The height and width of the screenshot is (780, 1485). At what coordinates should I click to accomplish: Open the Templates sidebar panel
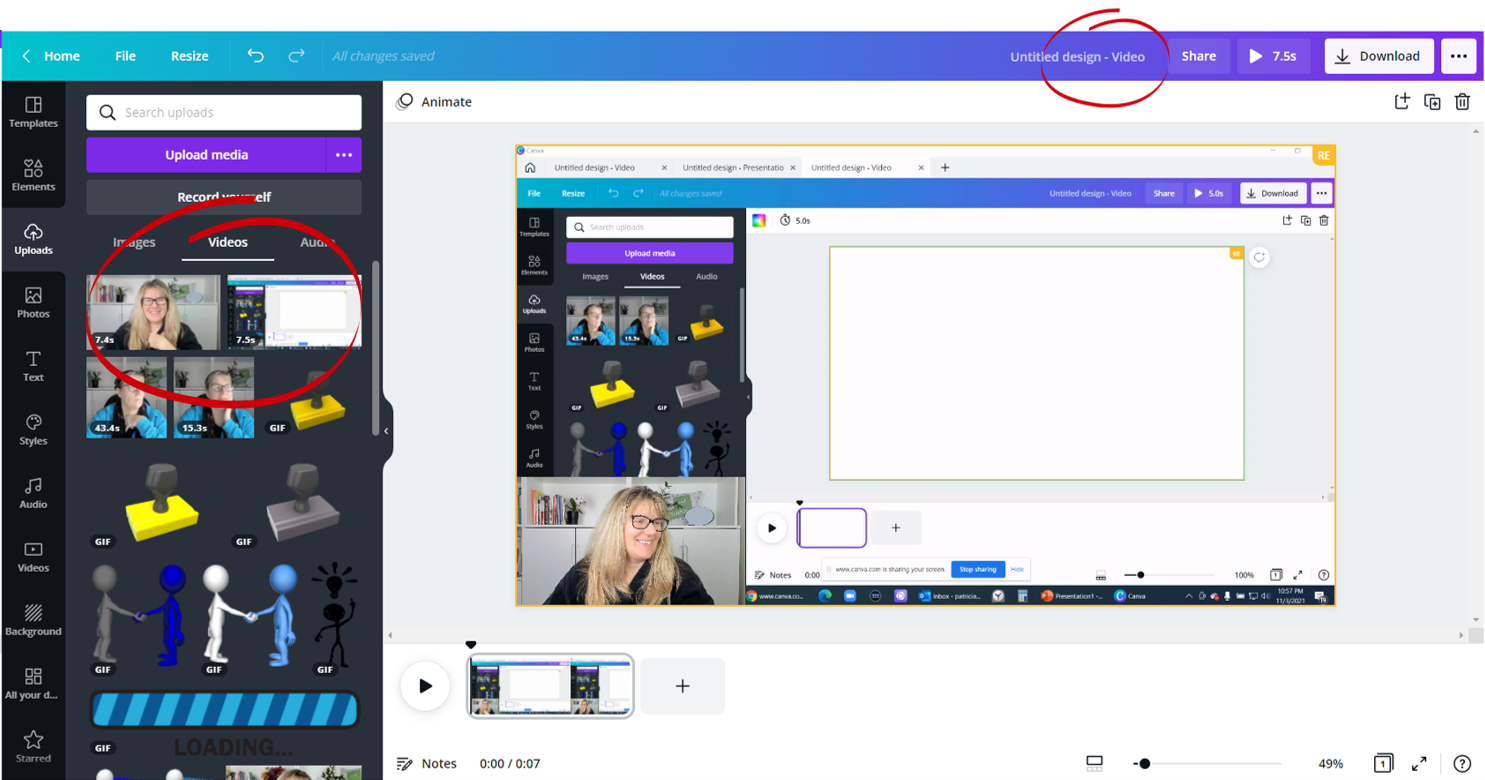(x=33, y=112)
